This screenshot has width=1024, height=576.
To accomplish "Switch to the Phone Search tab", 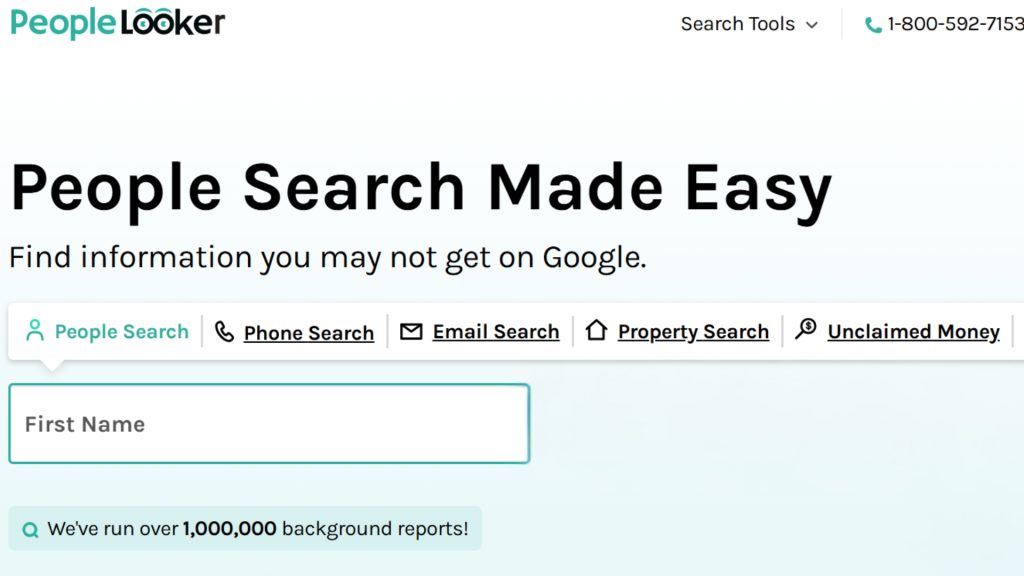I will pos(295,332).
